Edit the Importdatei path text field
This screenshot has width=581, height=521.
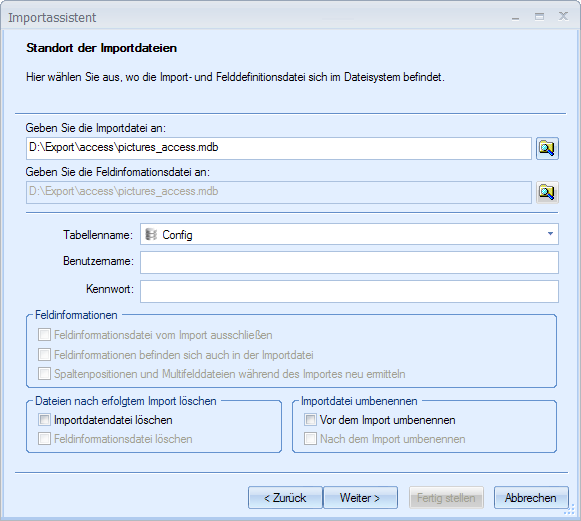click(x=279, y=149)
